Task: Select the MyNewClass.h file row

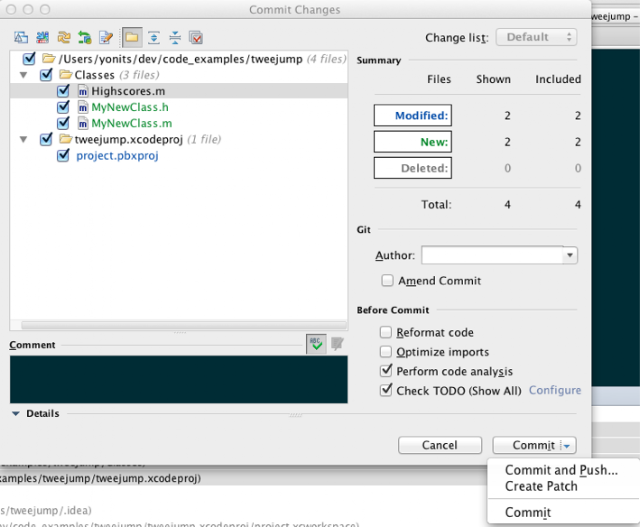Action: [179, 107]
